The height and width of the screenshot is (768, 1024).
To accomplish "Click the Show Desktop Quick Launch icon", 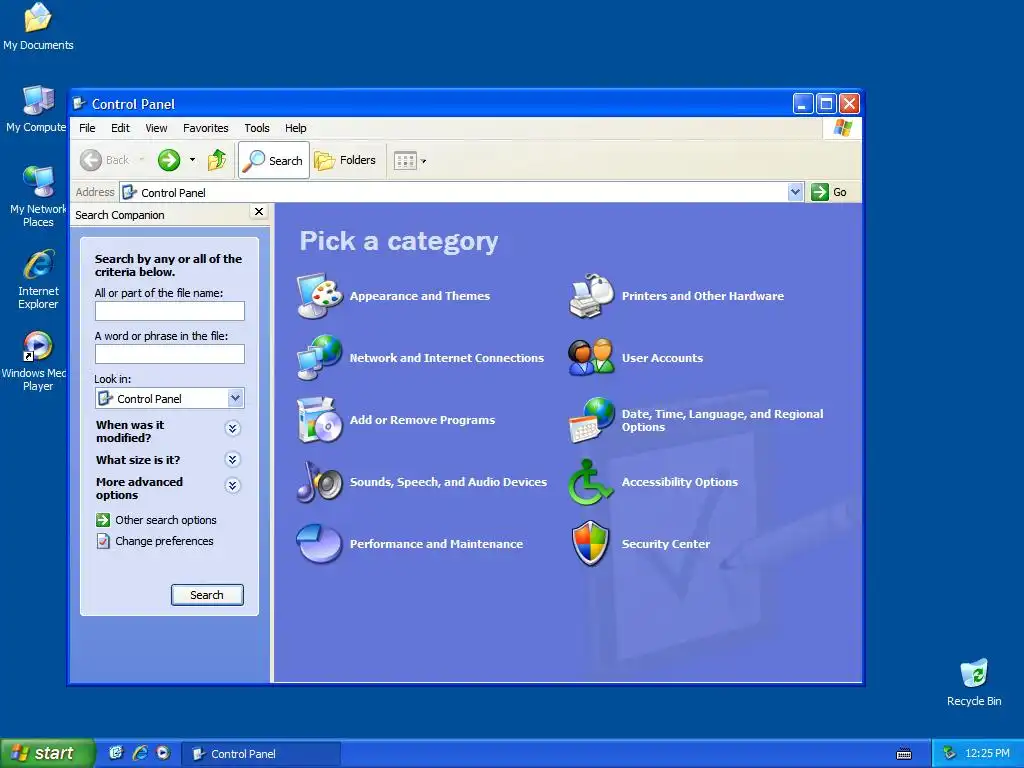I will click(x=116, y=753).
